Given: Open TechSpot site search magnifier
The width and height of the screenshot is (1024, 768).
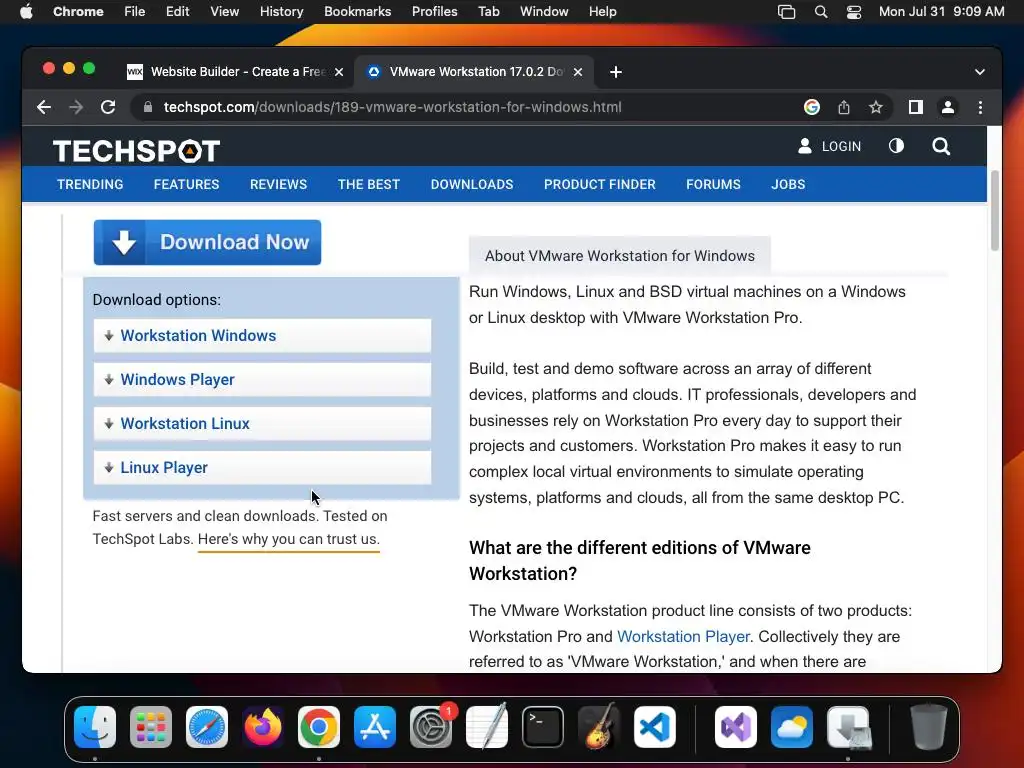Looking at the screenshot, I should click(x=940, y=146).
